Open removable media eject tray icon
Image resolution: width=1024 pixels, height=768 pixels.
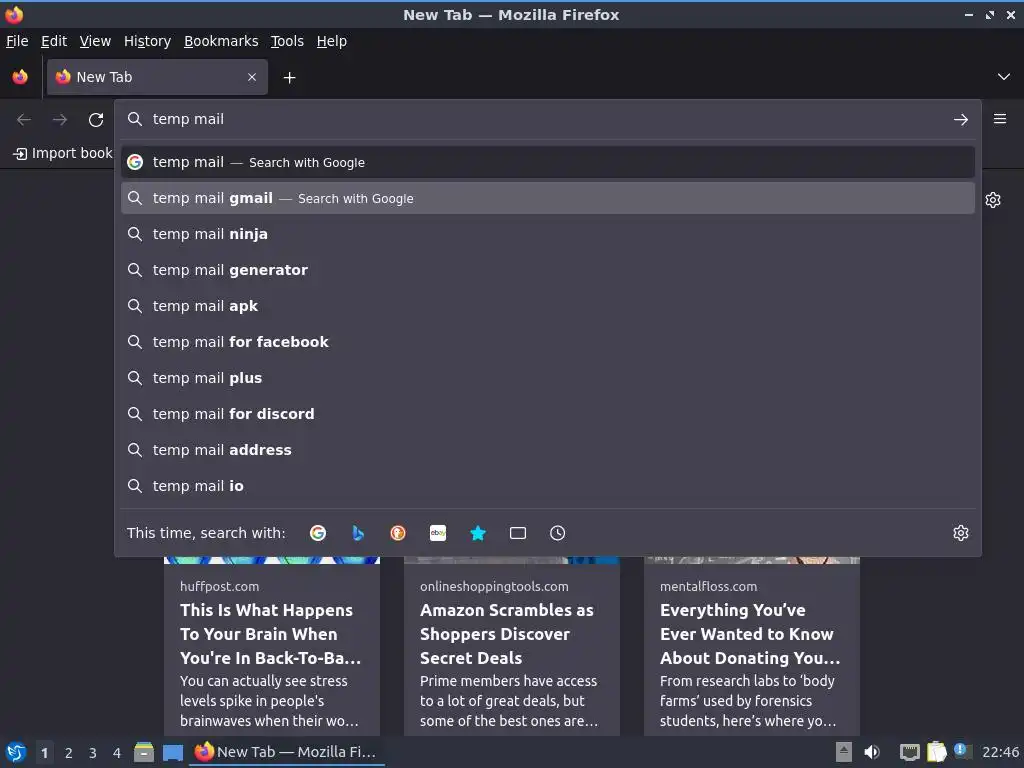[844, 752]
